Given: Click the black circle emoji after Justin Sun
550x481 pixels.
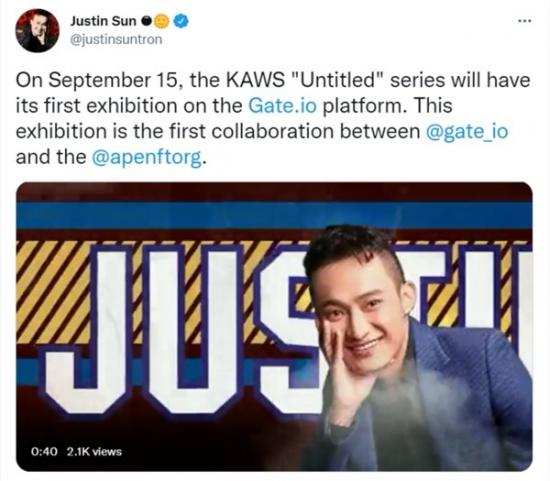Looking at the screenshot, I should [146, 21].
